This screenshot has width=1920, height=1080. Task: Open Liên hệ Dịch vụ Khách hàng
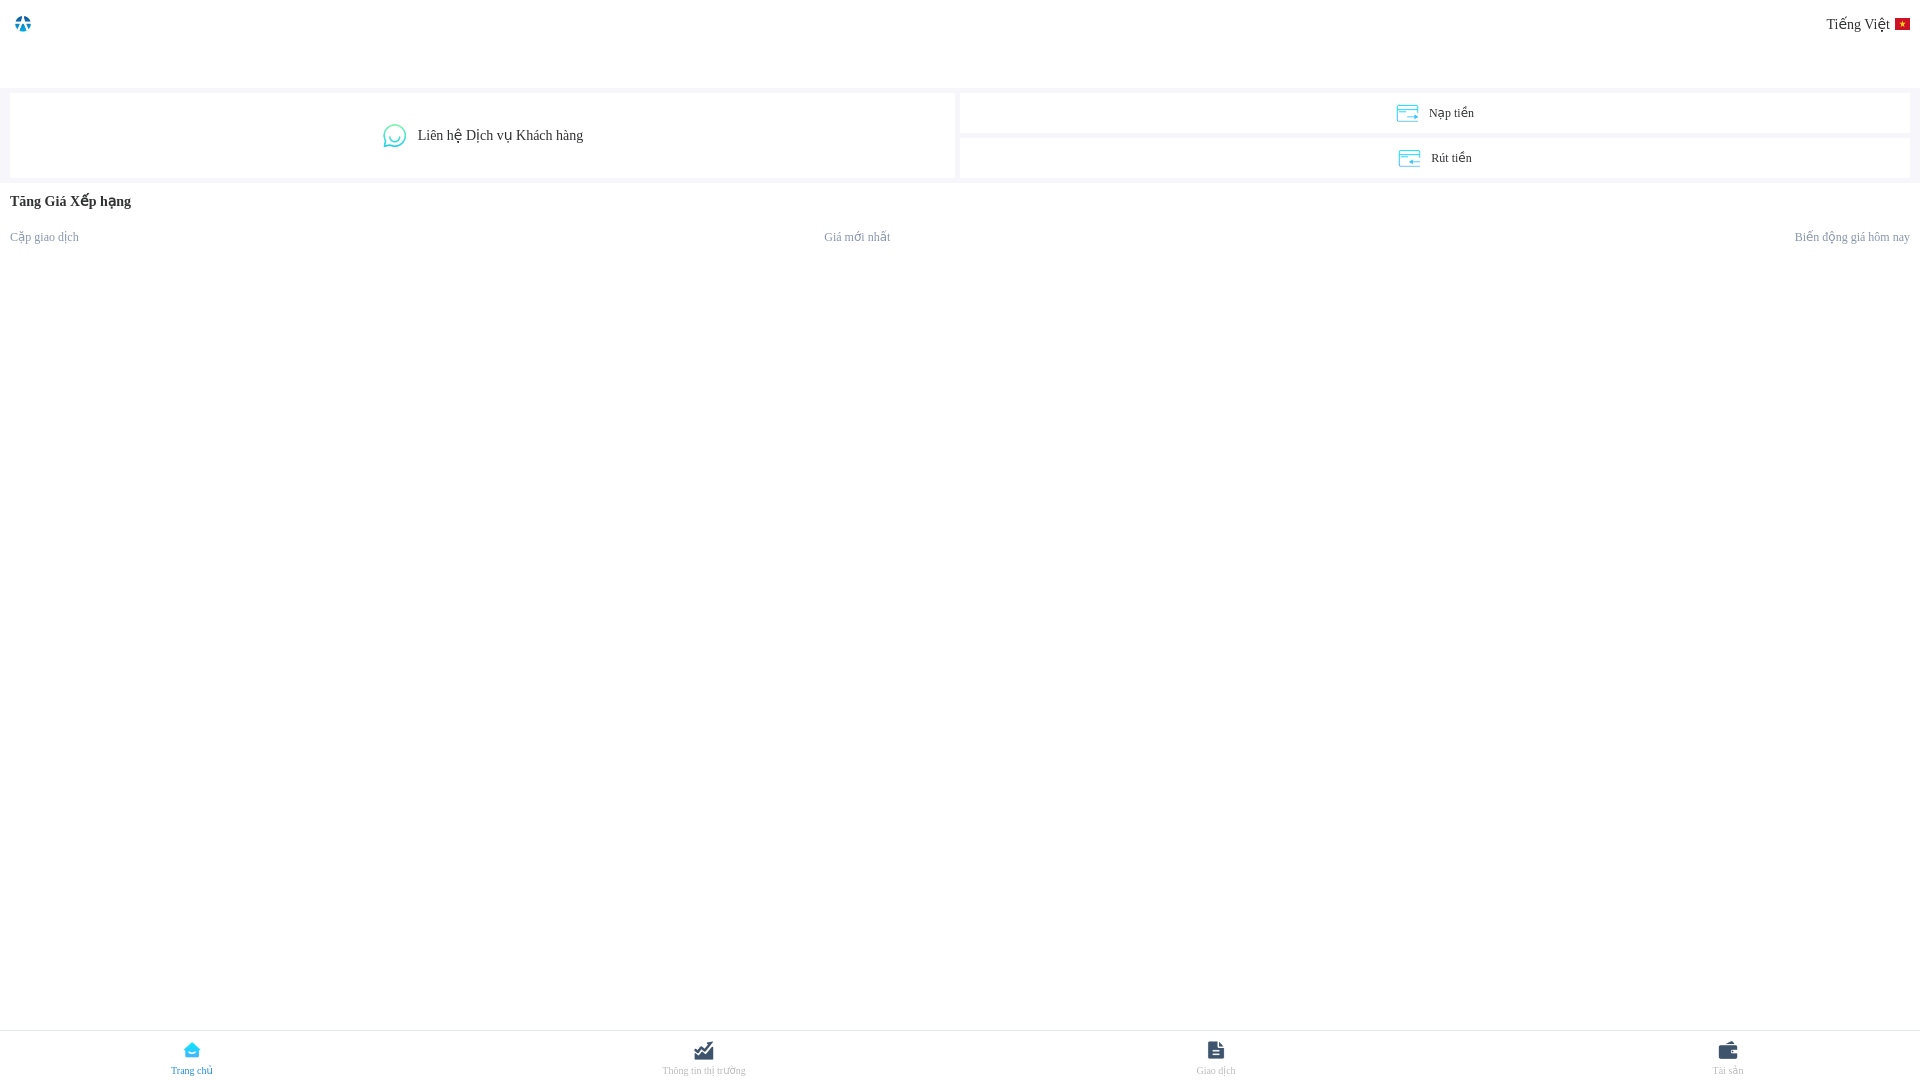(x=482, y=136)
